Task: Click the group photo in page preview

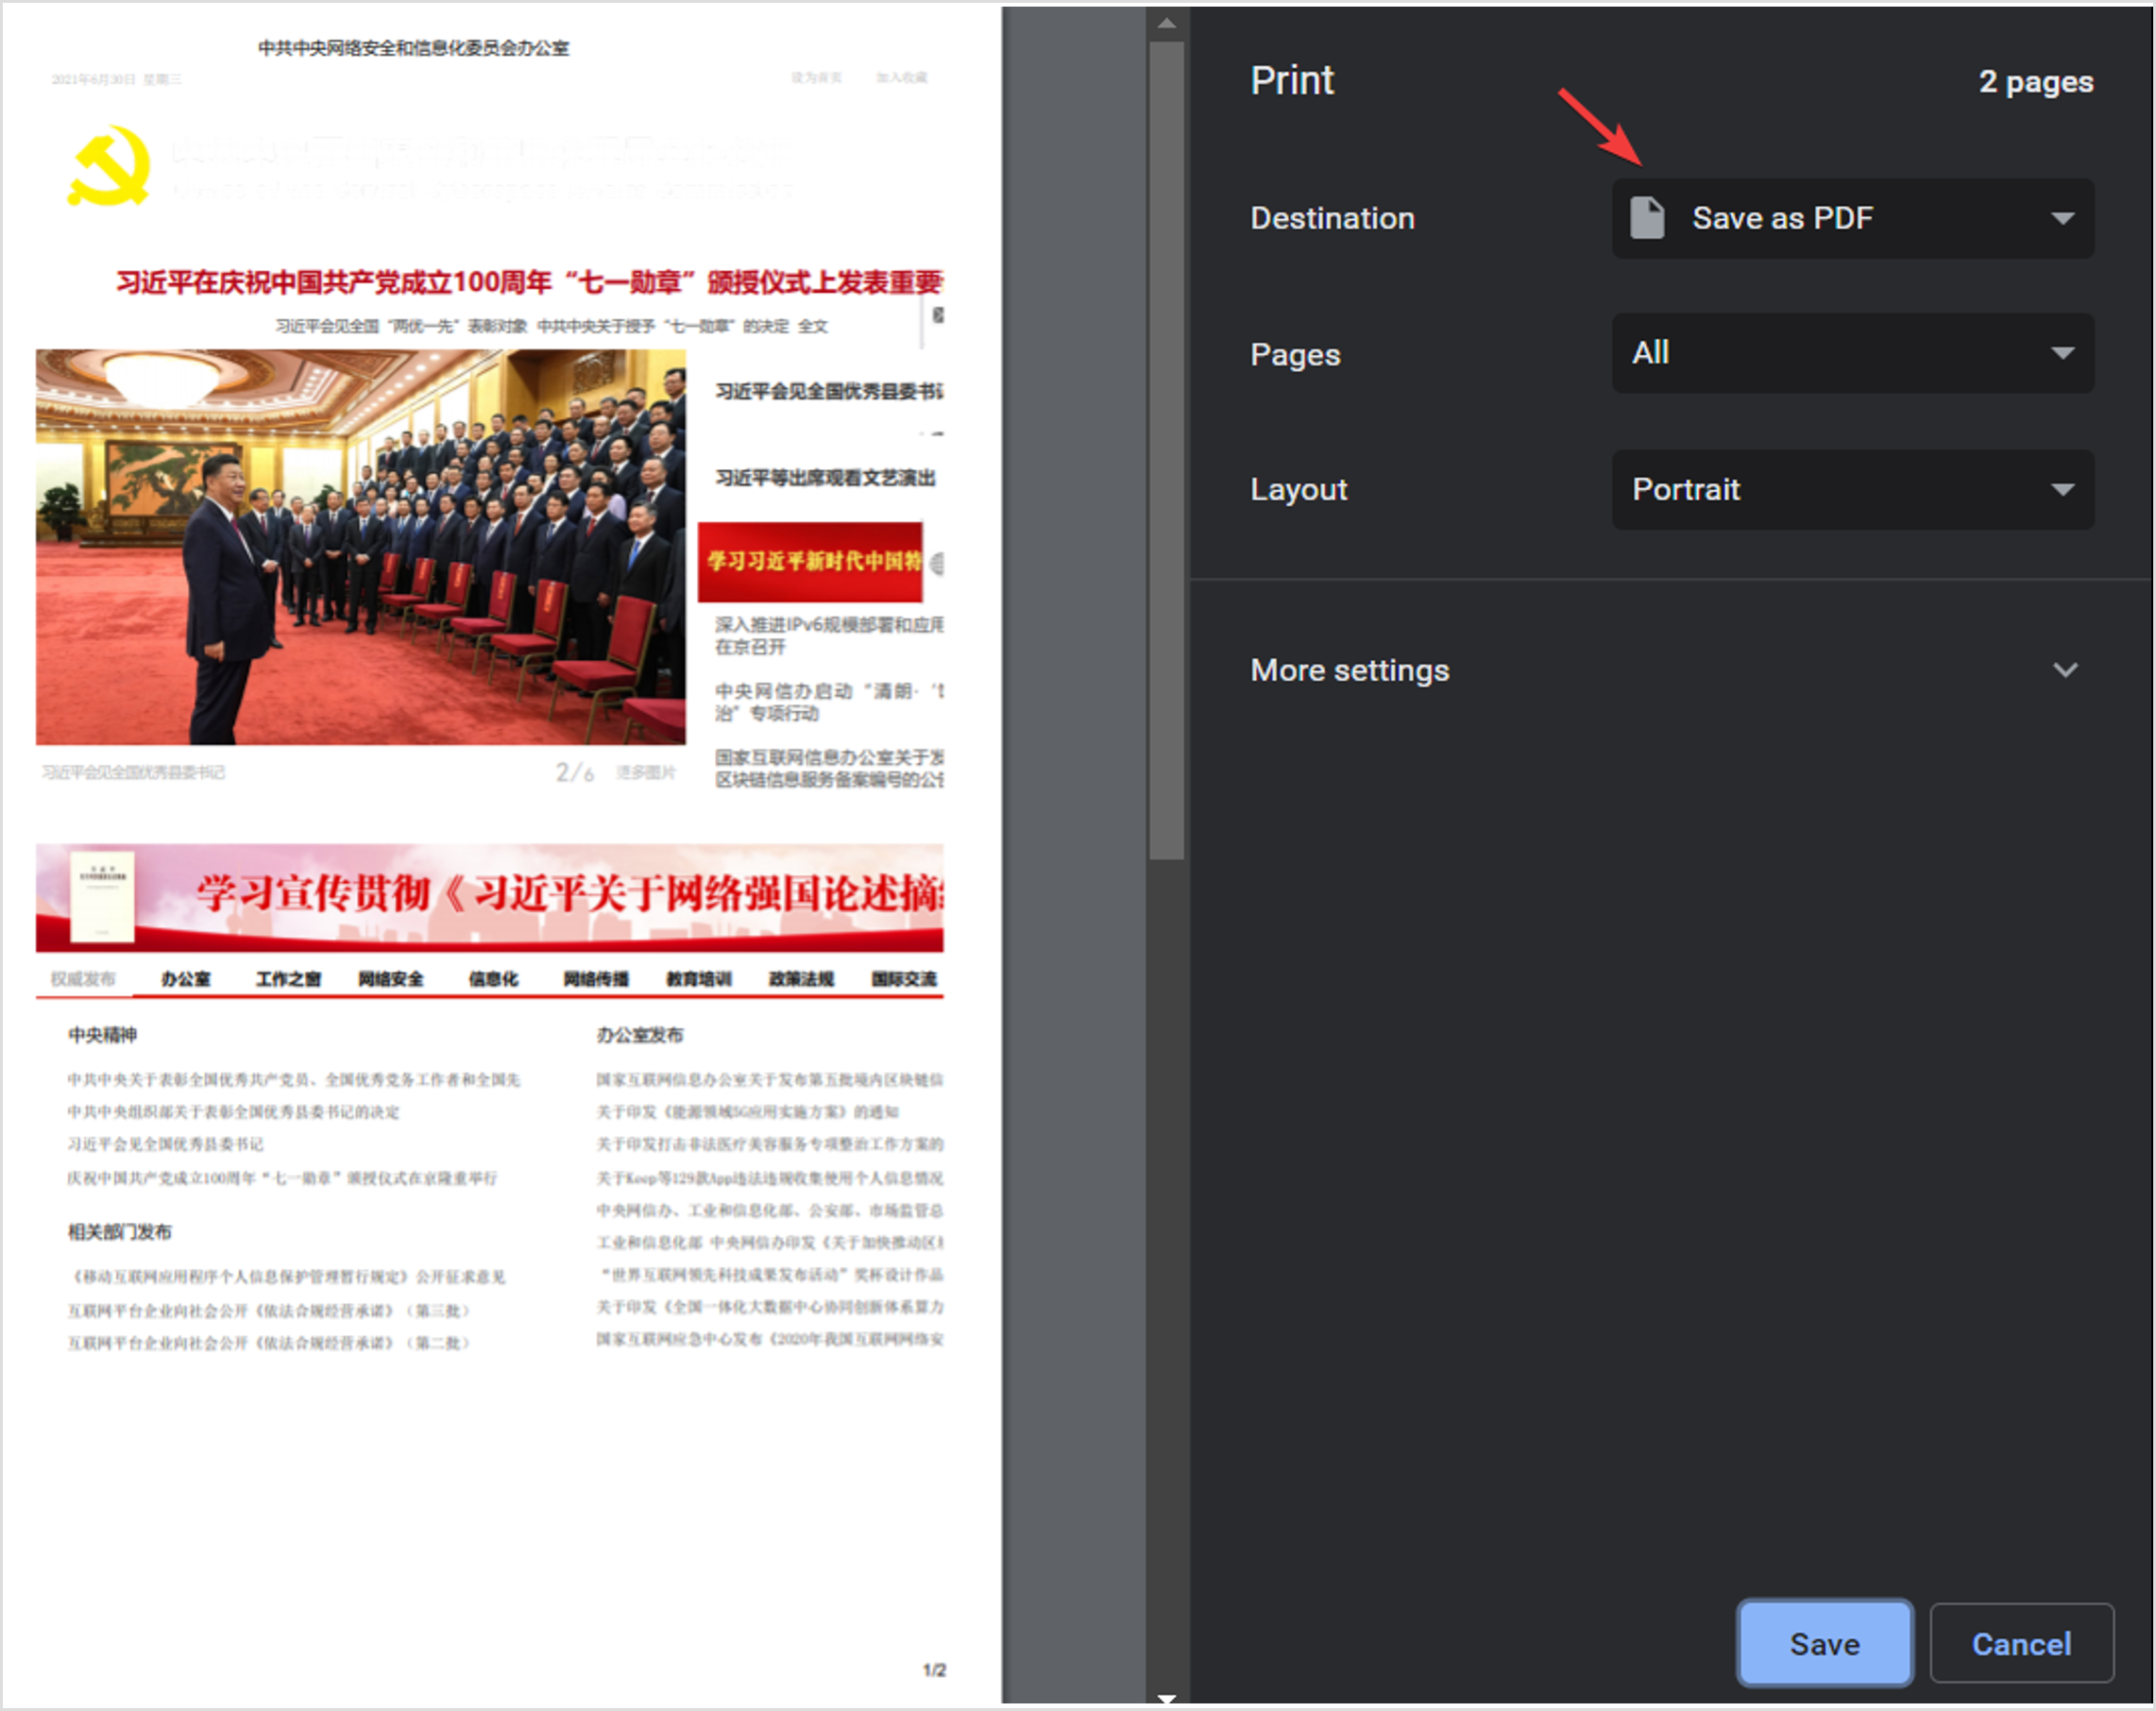Action: pos(360,546)
